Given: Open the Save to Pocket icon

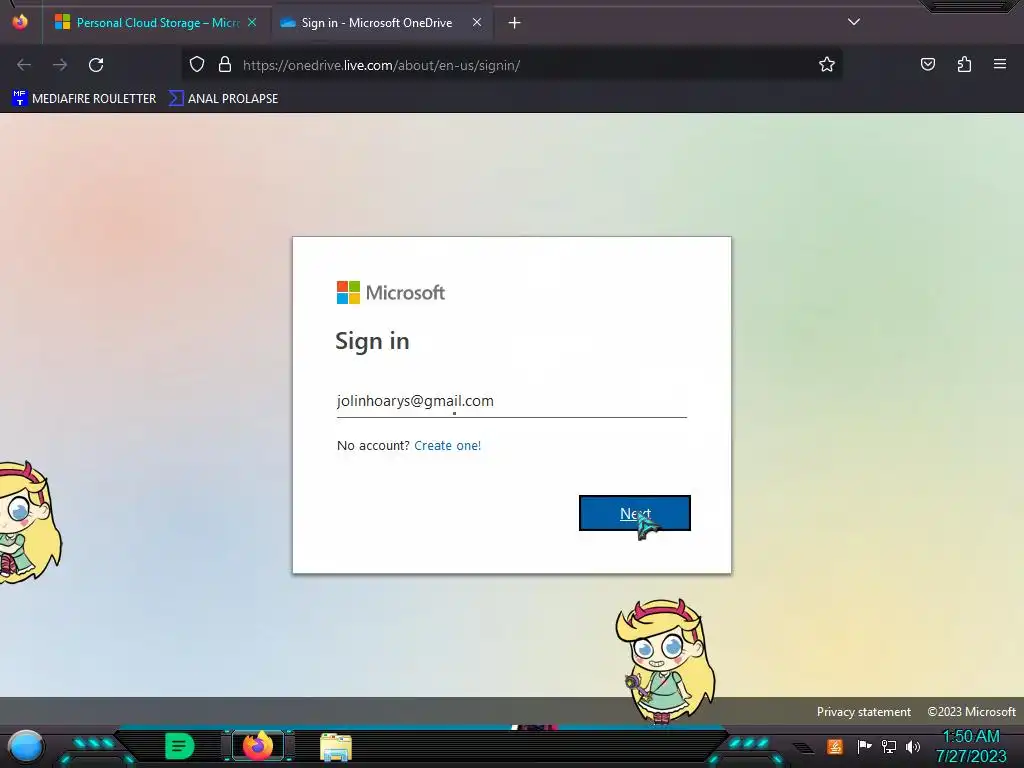Looking at the screenshot, I should pos(928,65).
